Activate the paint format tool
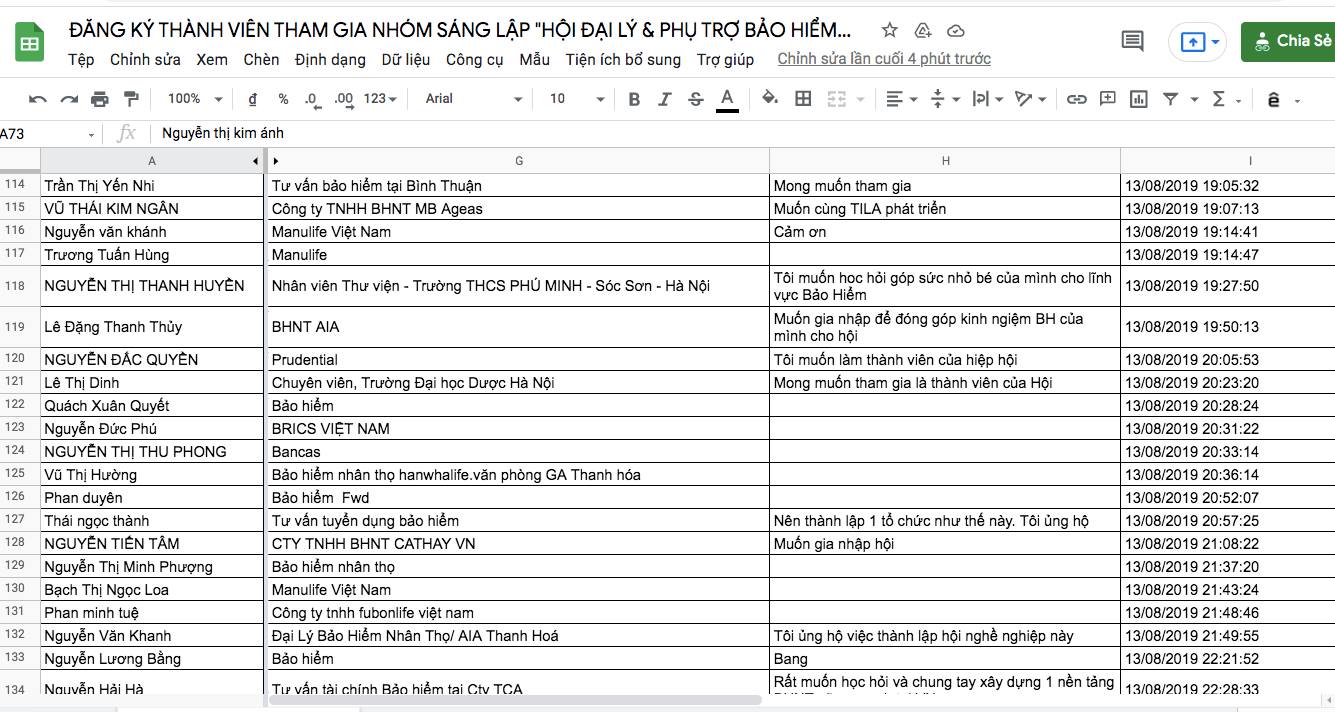The height and width of the screenshot is (712, 1335). click(131, 99)
